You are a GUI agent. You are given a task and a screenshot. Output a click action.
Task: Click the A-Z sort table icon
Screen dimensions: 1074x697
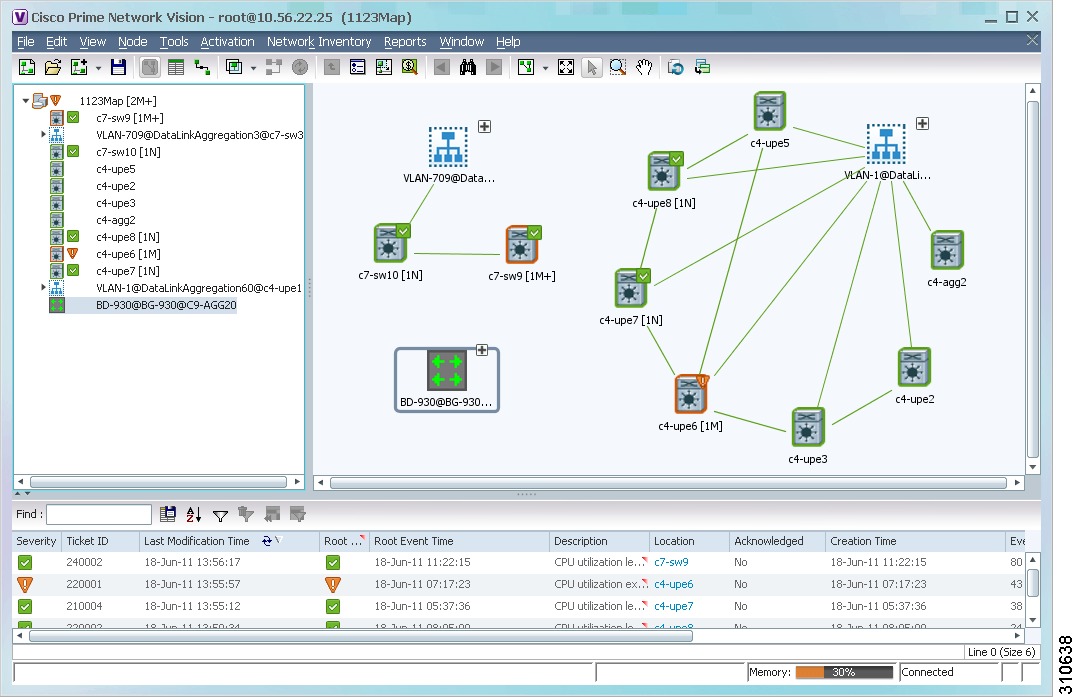194,514
